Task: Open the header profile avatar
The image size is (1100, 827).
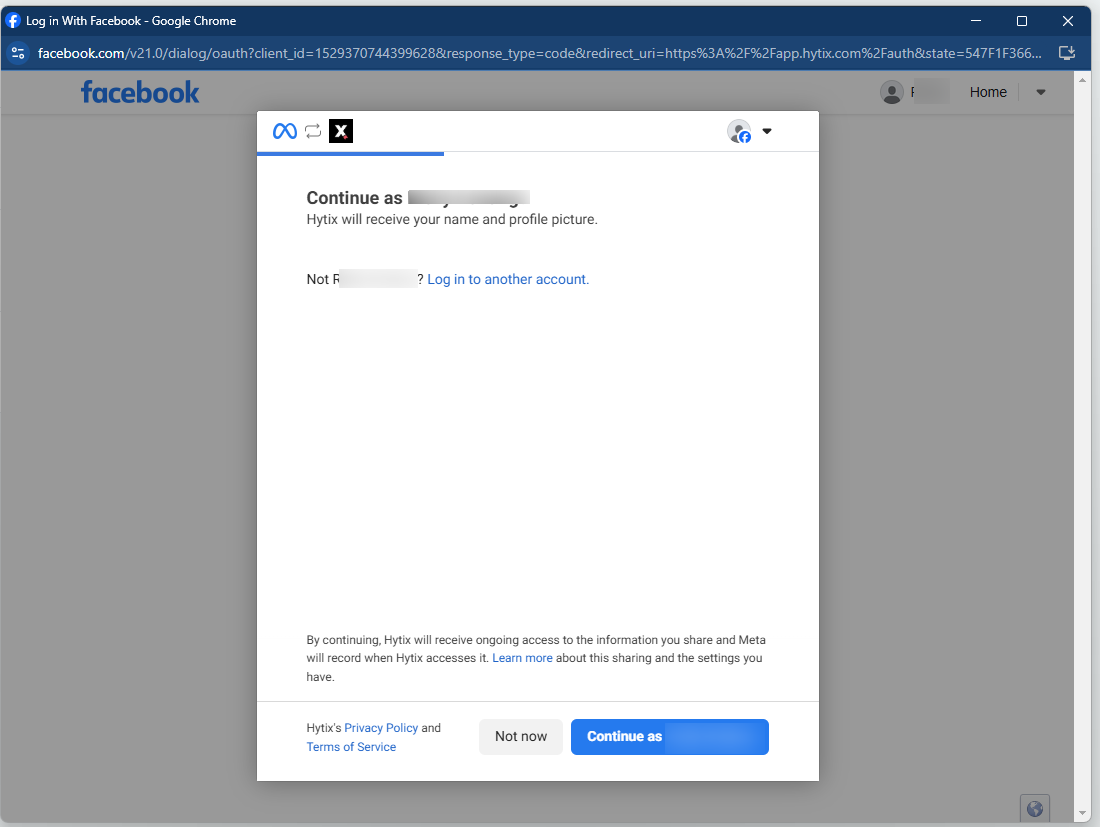Action: click(892, 92)
